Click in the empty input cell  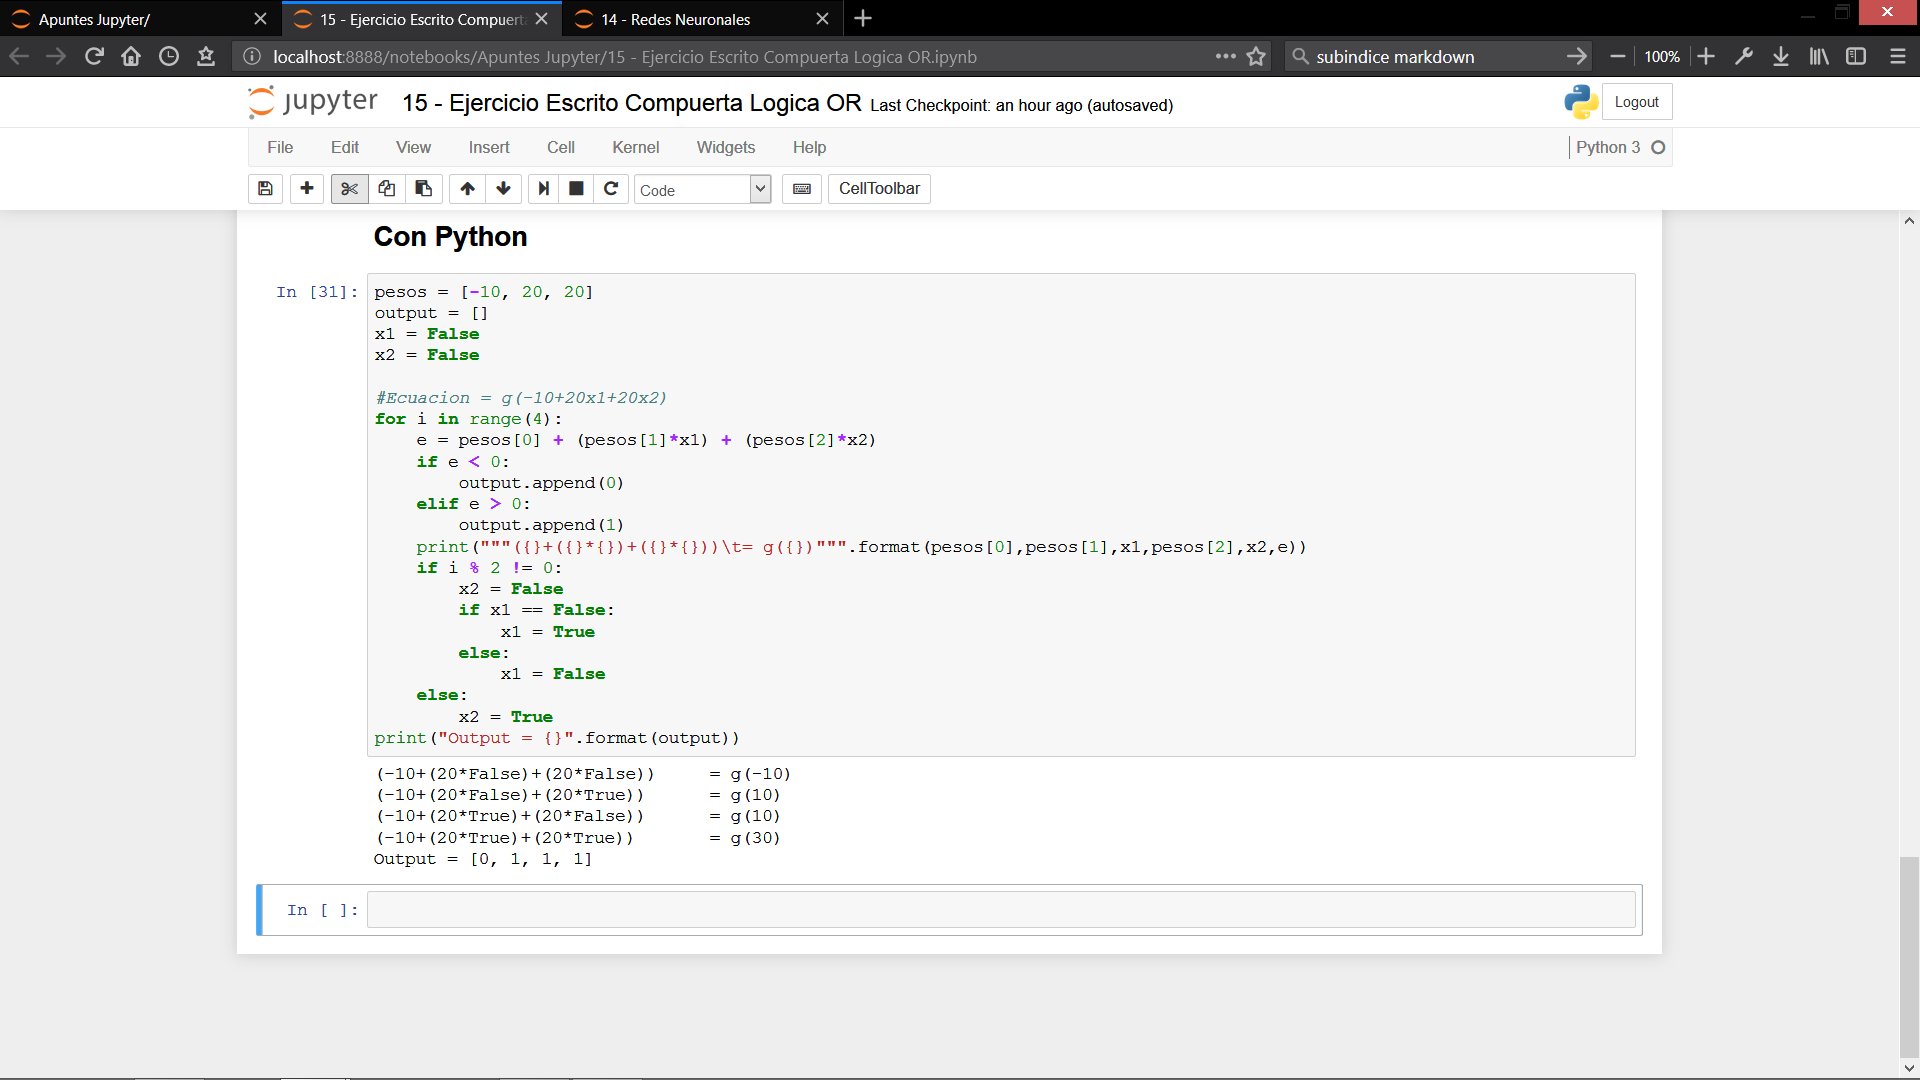(x=1000, y=910)
